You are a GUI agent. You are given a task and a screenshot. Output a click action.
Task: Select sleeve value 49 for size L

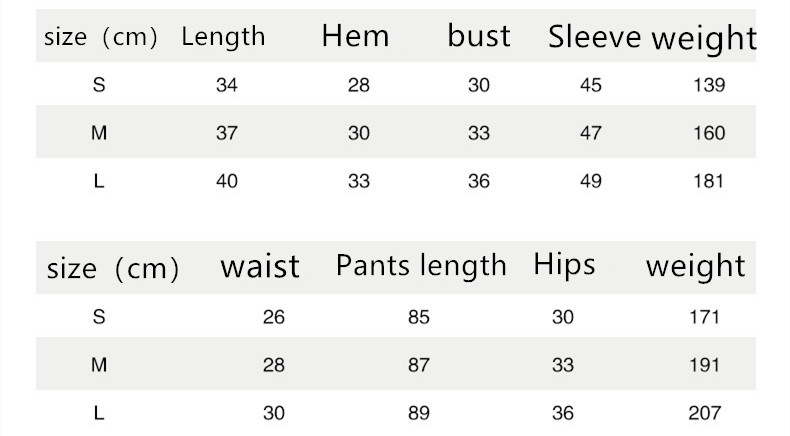[x=591, y=181]
